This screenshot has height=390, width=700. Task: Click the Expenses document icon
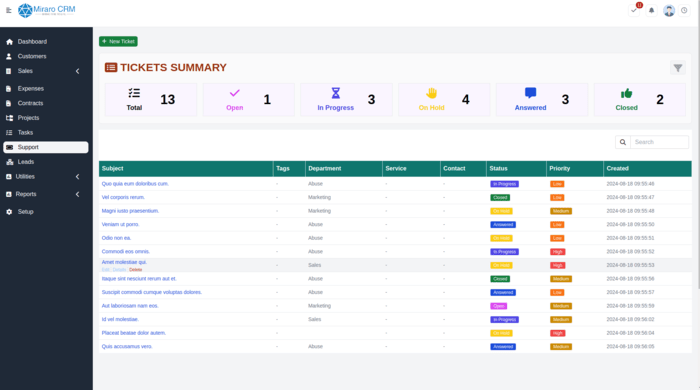point(8,88)
